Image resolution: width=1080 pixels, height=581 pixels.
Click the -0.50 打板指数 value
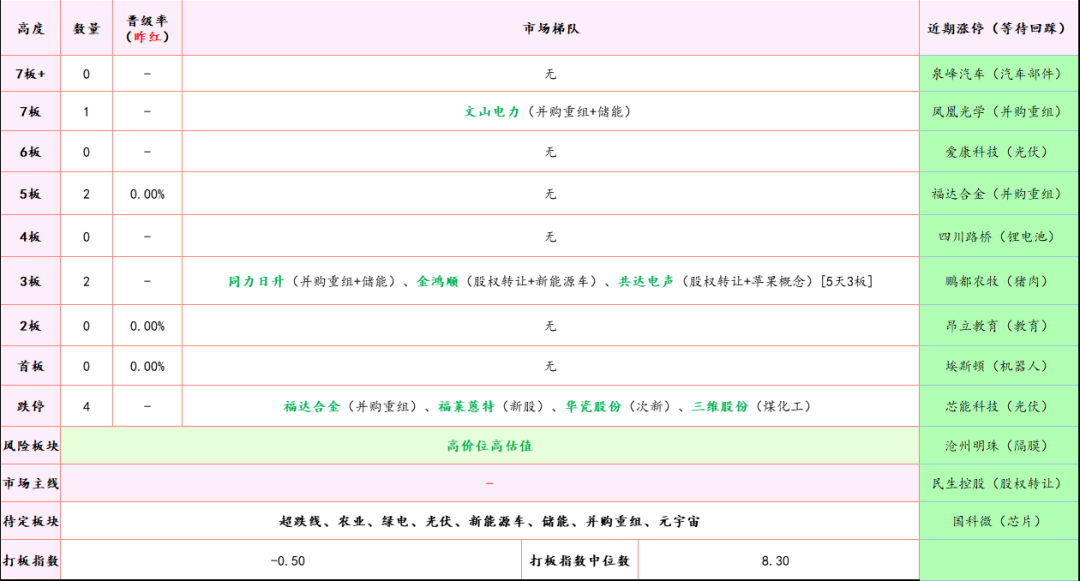click(288, 560)
